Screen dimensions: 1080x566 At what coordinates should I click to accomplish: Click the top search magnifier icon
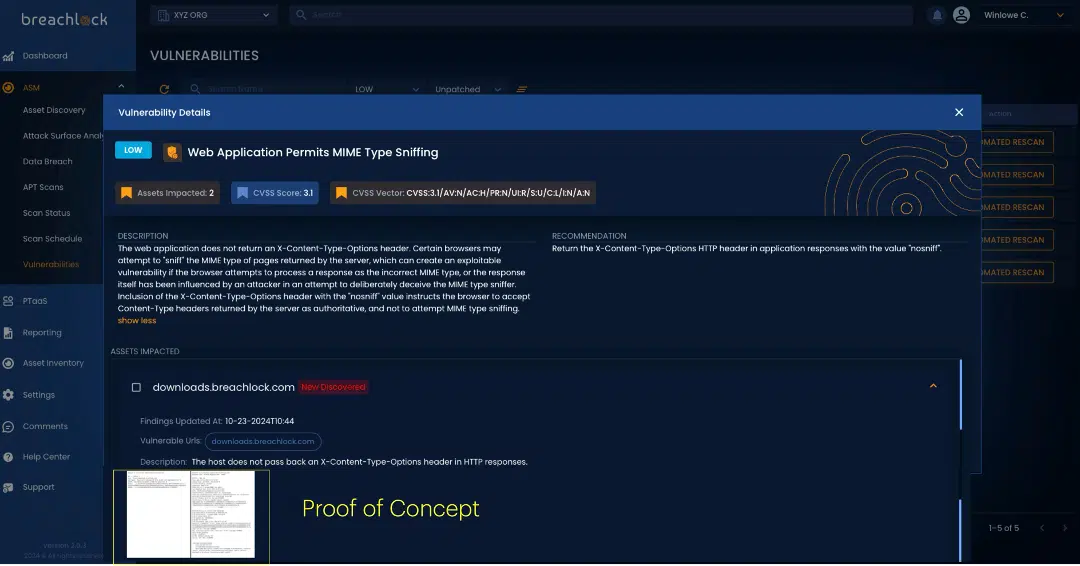pos(301,14)
